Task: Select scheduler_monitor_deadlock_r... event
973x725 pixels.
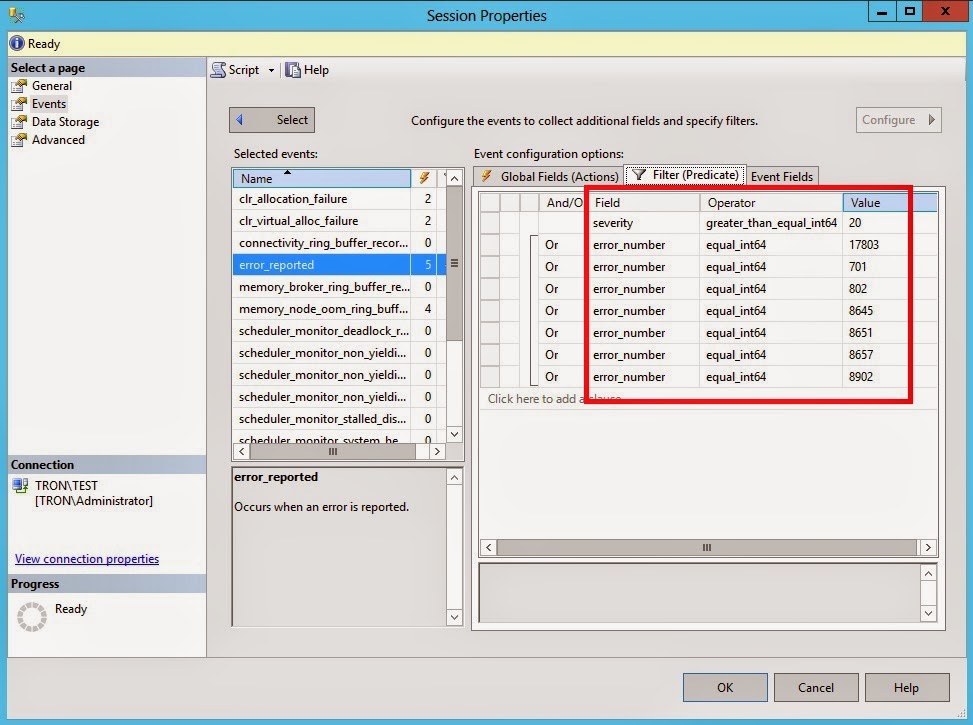Action: click(x=321, y=331)
